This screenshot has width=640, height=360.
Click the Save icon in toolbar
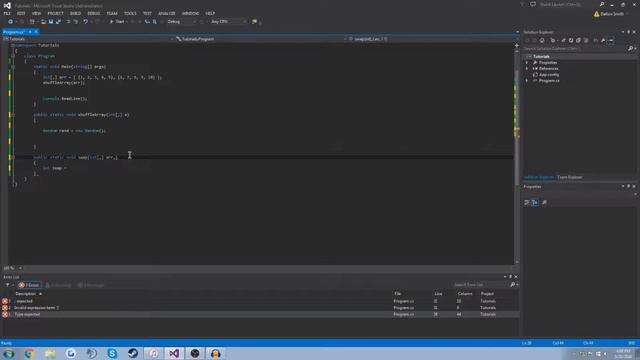click(x=51, y=22)
